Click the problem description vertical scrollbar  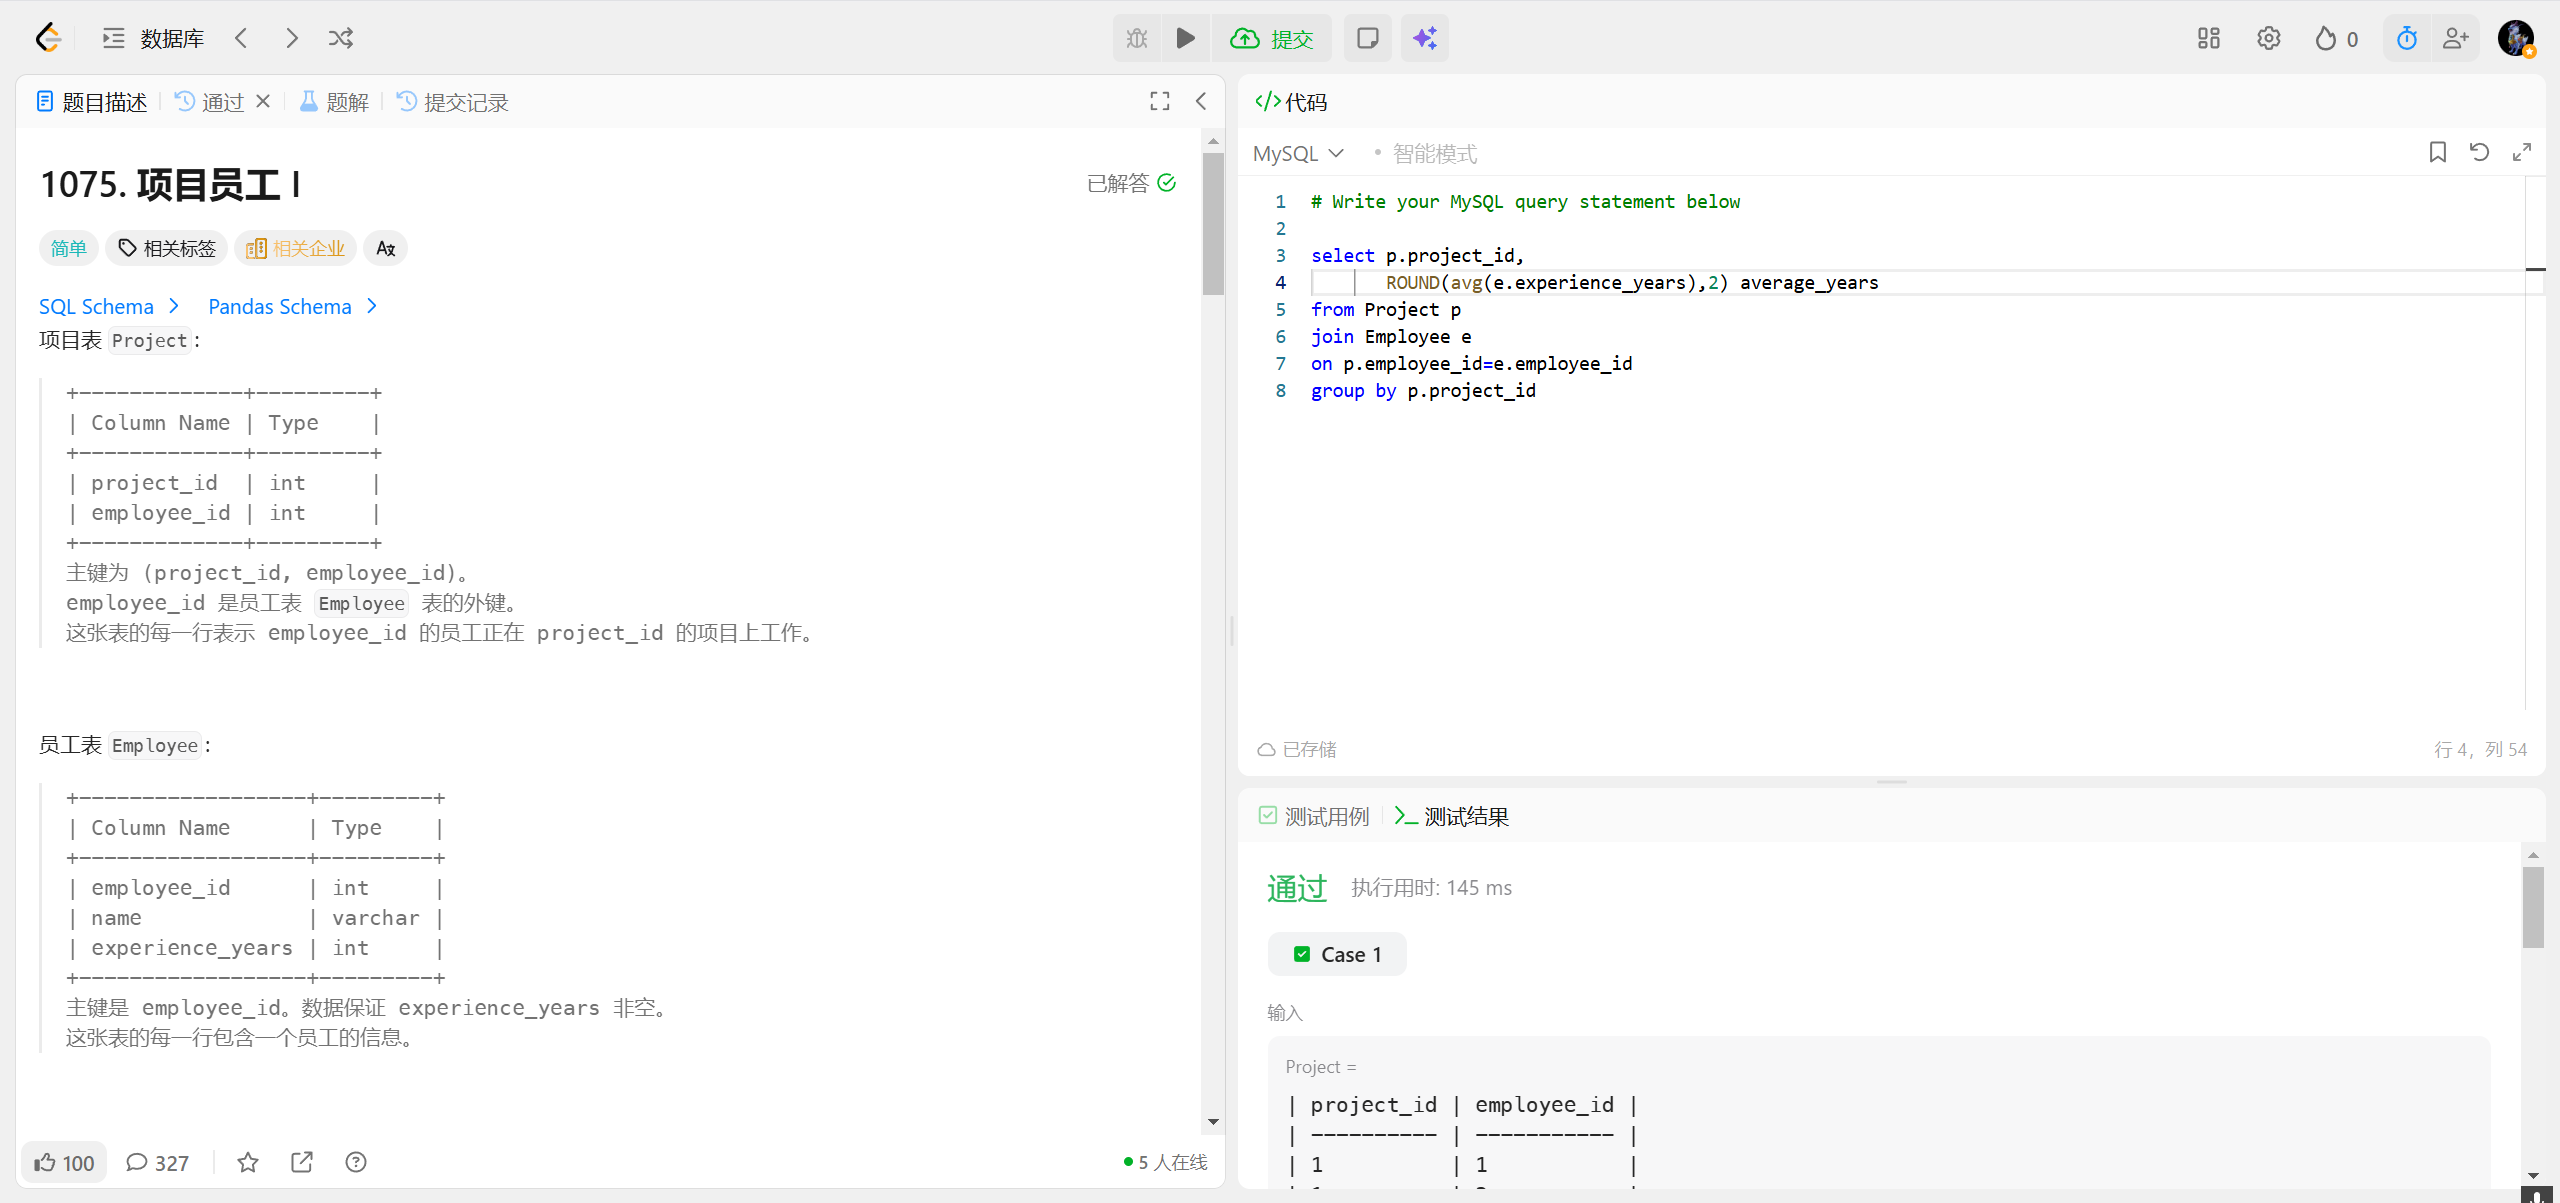(1213, 225)
